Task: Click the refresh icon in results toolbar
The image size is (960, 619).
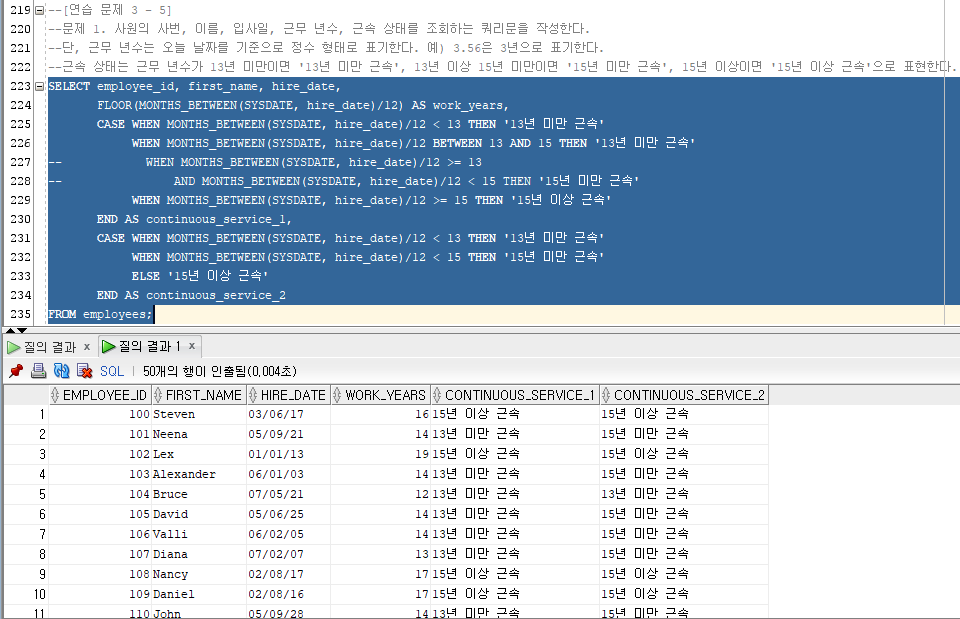Action: (61, 370)
